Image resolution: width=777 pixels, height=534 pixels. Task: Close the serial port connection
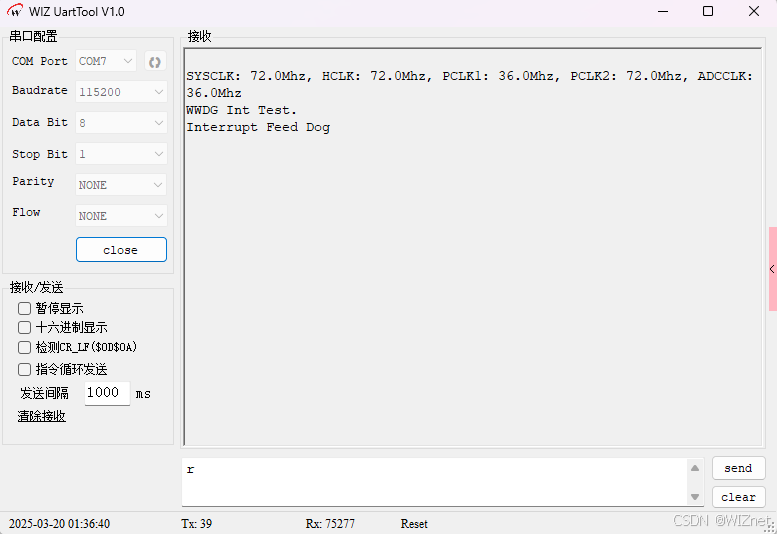pos(121,250)
